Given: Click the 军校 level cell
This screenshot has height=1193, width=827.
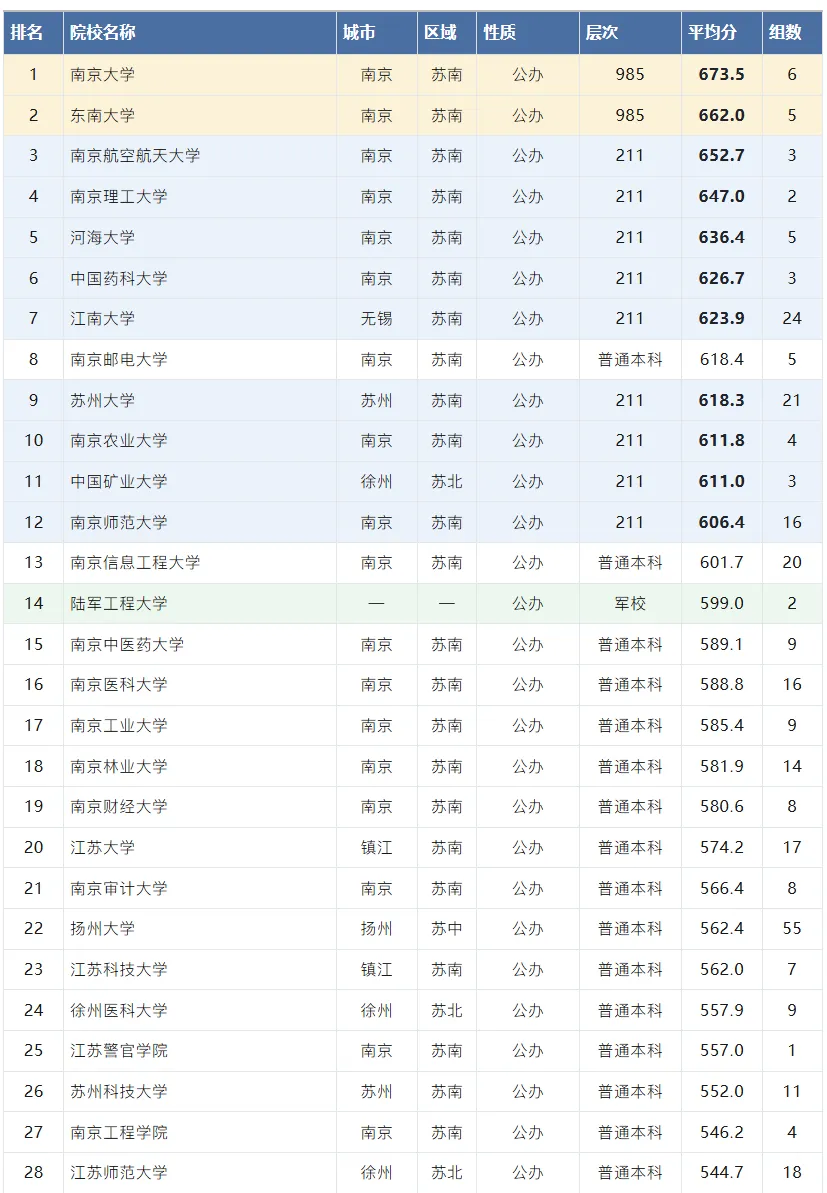Looking at the screenshot, I should [x=630, y=603].
